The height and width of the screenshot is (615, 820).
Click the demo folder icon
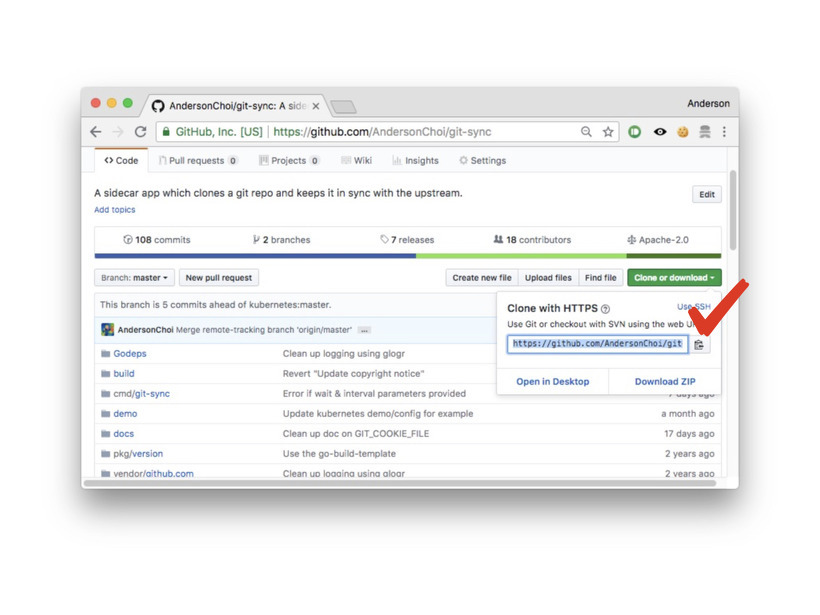(106, 414)
